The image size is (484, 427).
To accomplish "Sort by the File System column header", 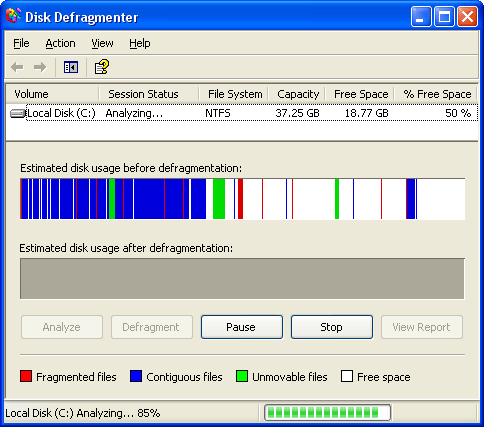I will click(x=233, y=94).
